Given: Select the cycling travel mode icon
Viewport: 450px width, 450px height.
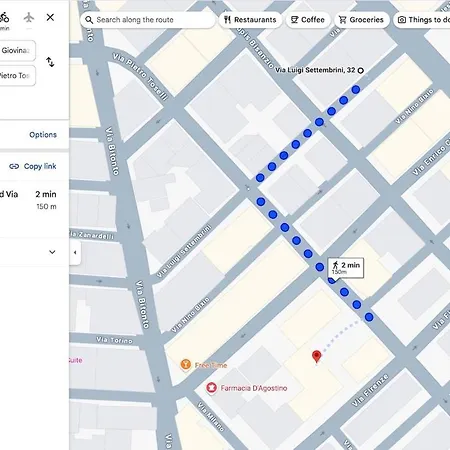Looking at the screenshot, I should pyautogui.click(x=4, y=17).
